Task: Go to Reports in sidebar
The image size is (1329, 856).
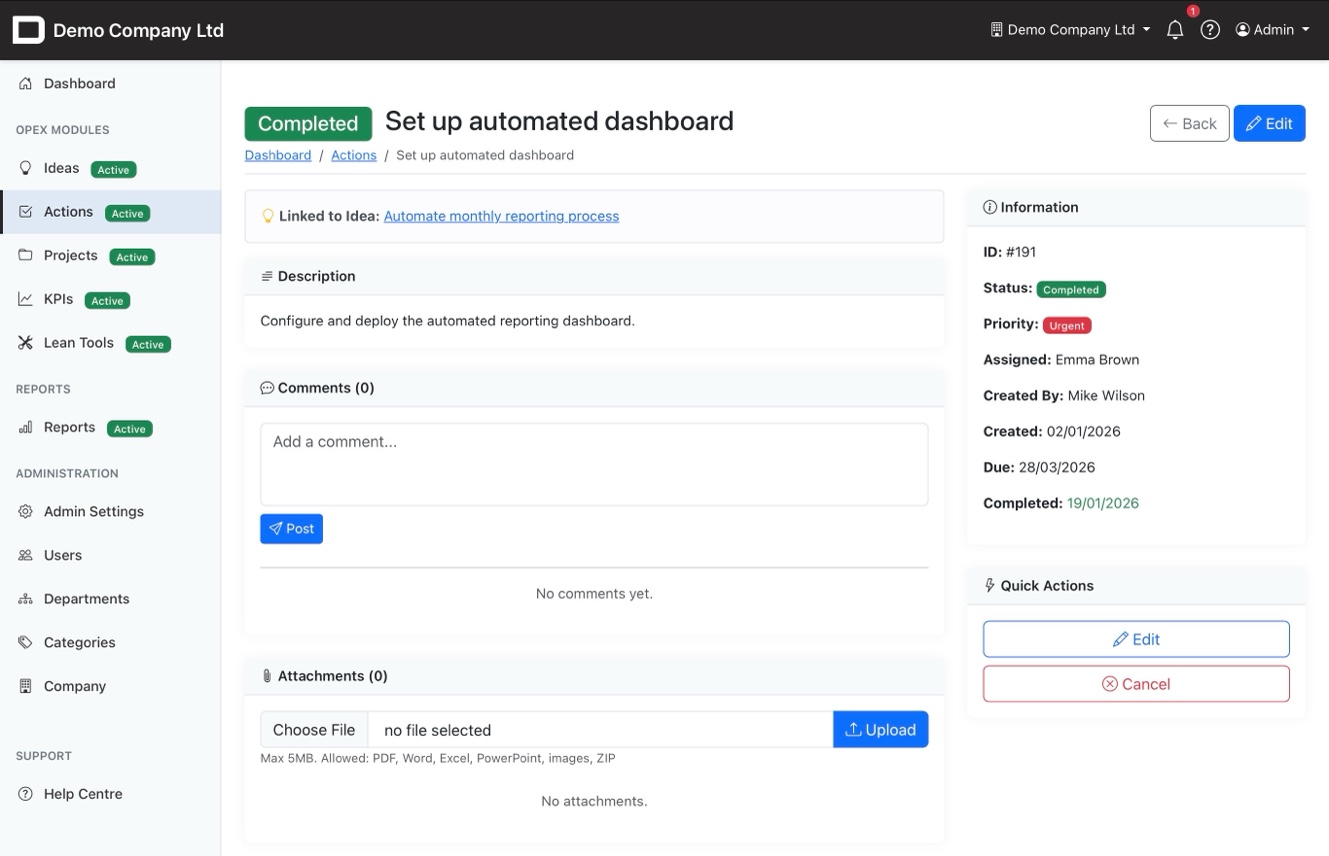Action: point(69,427)
